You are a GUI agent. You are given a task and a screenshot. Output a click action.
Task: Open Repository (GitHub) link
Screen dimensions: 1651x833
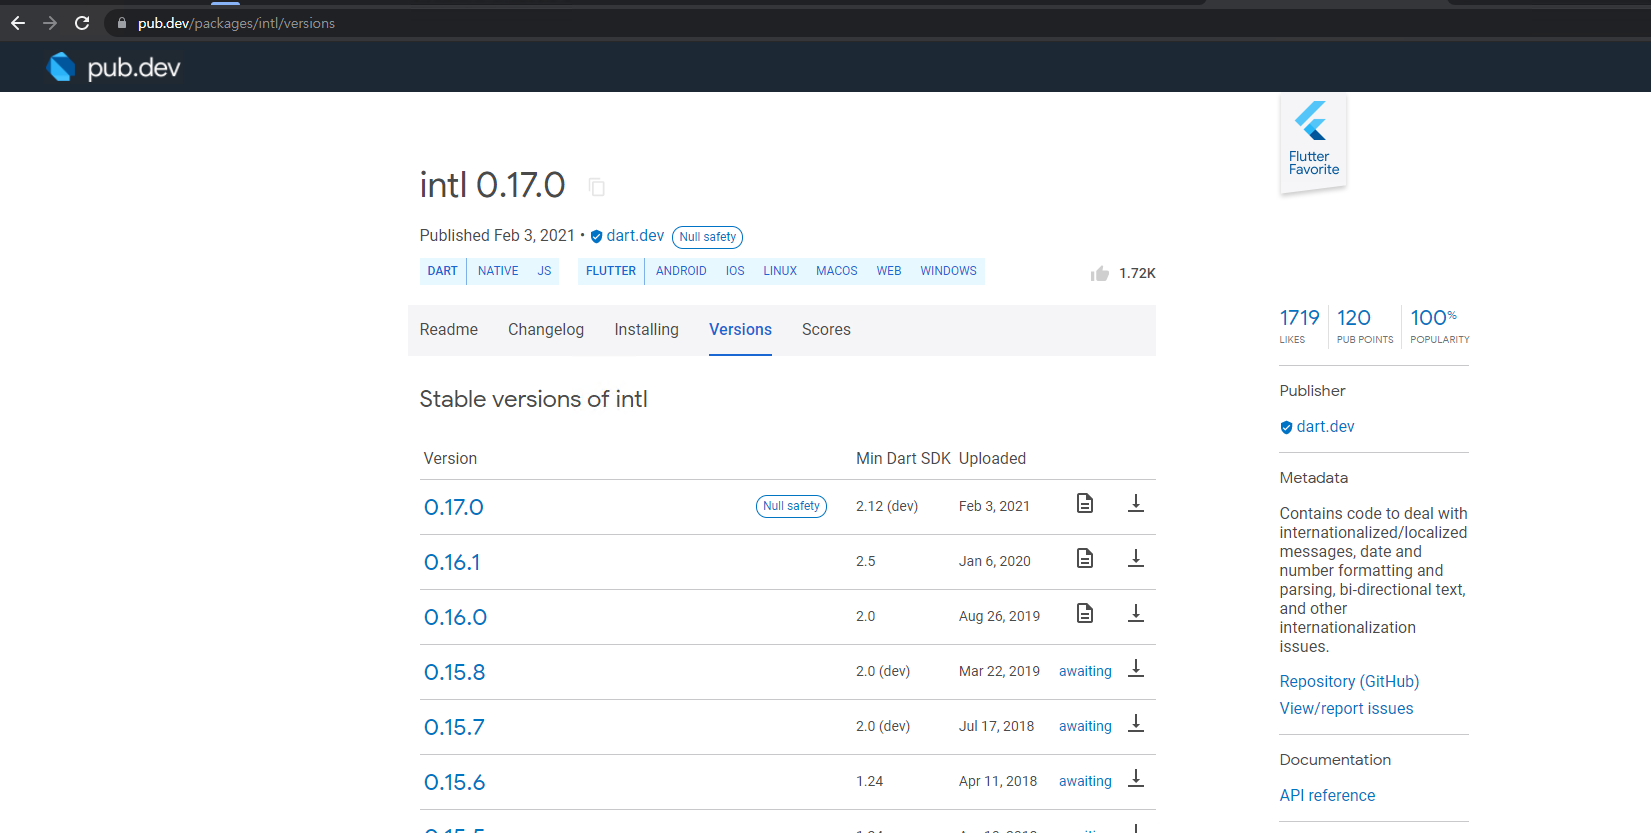point(1349,682)
